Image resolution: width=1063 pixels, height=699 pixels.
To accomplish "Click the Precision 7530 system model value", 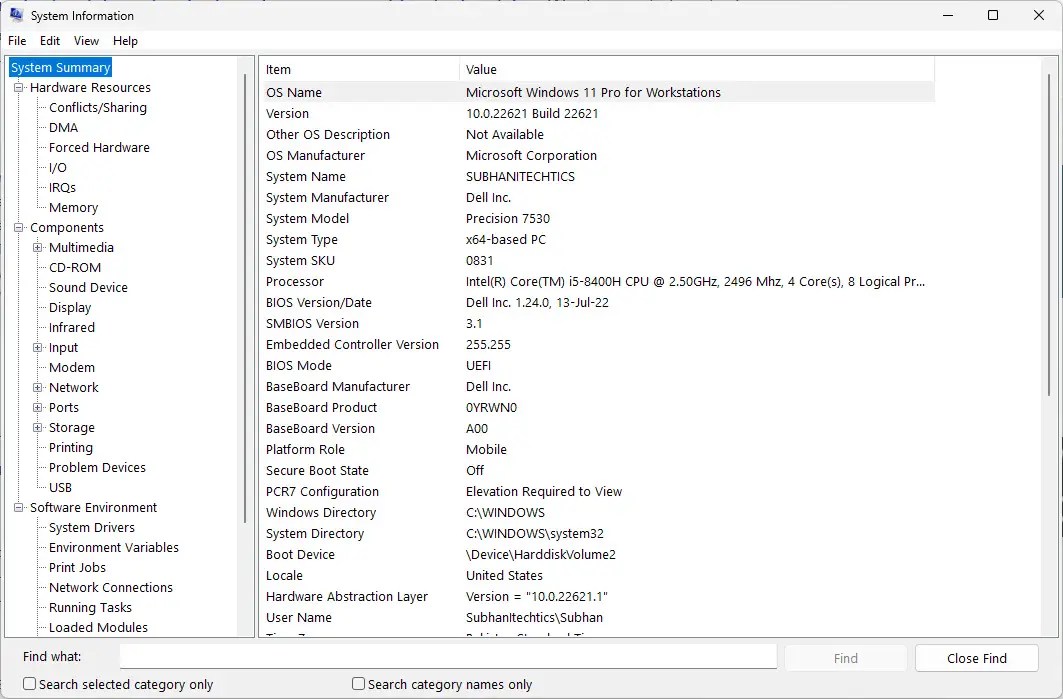I will [x=508, y=218].
